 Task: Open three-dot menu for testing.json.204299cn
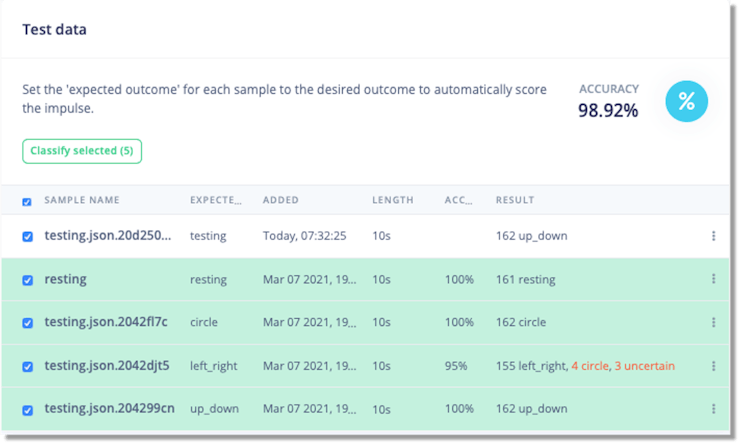pyautogui.click(x=713, y=409)
